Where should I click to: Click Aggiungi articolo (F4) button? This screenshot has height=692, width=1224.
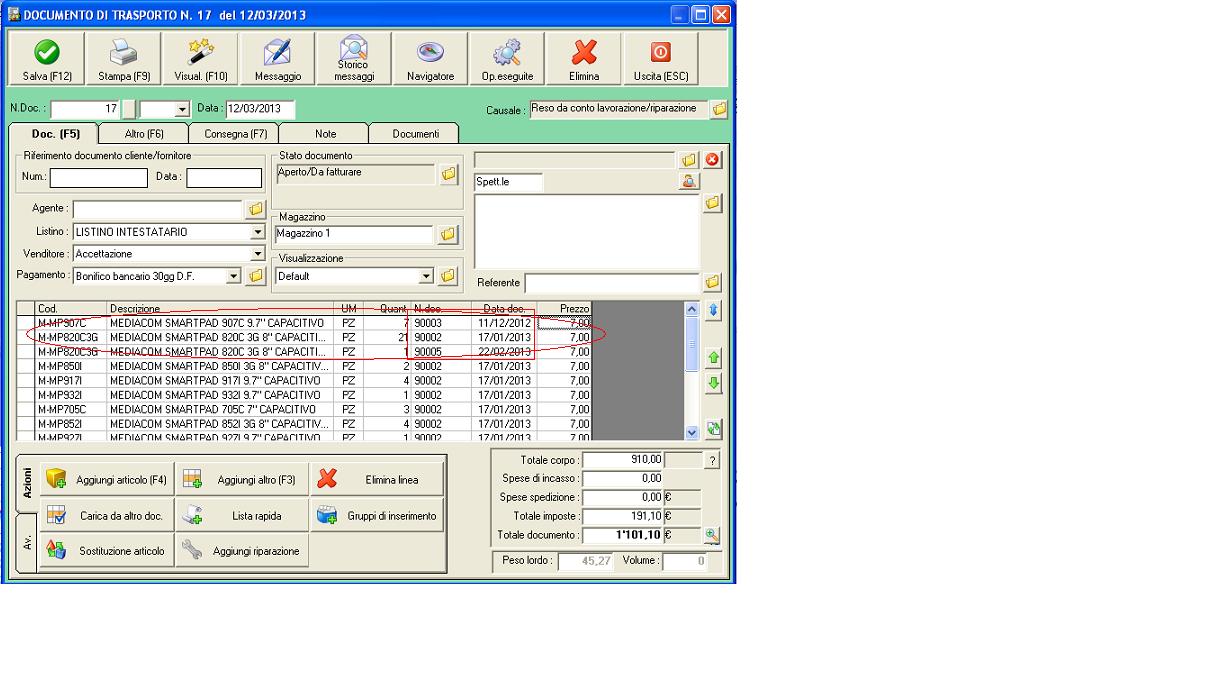click(x=107, y=480)
